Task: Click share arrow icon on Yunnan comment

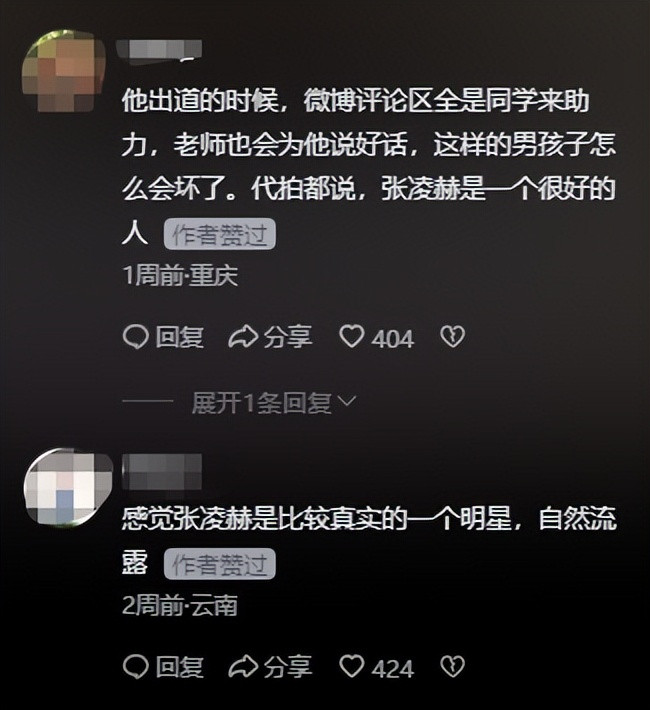Action: click(243, 667)
